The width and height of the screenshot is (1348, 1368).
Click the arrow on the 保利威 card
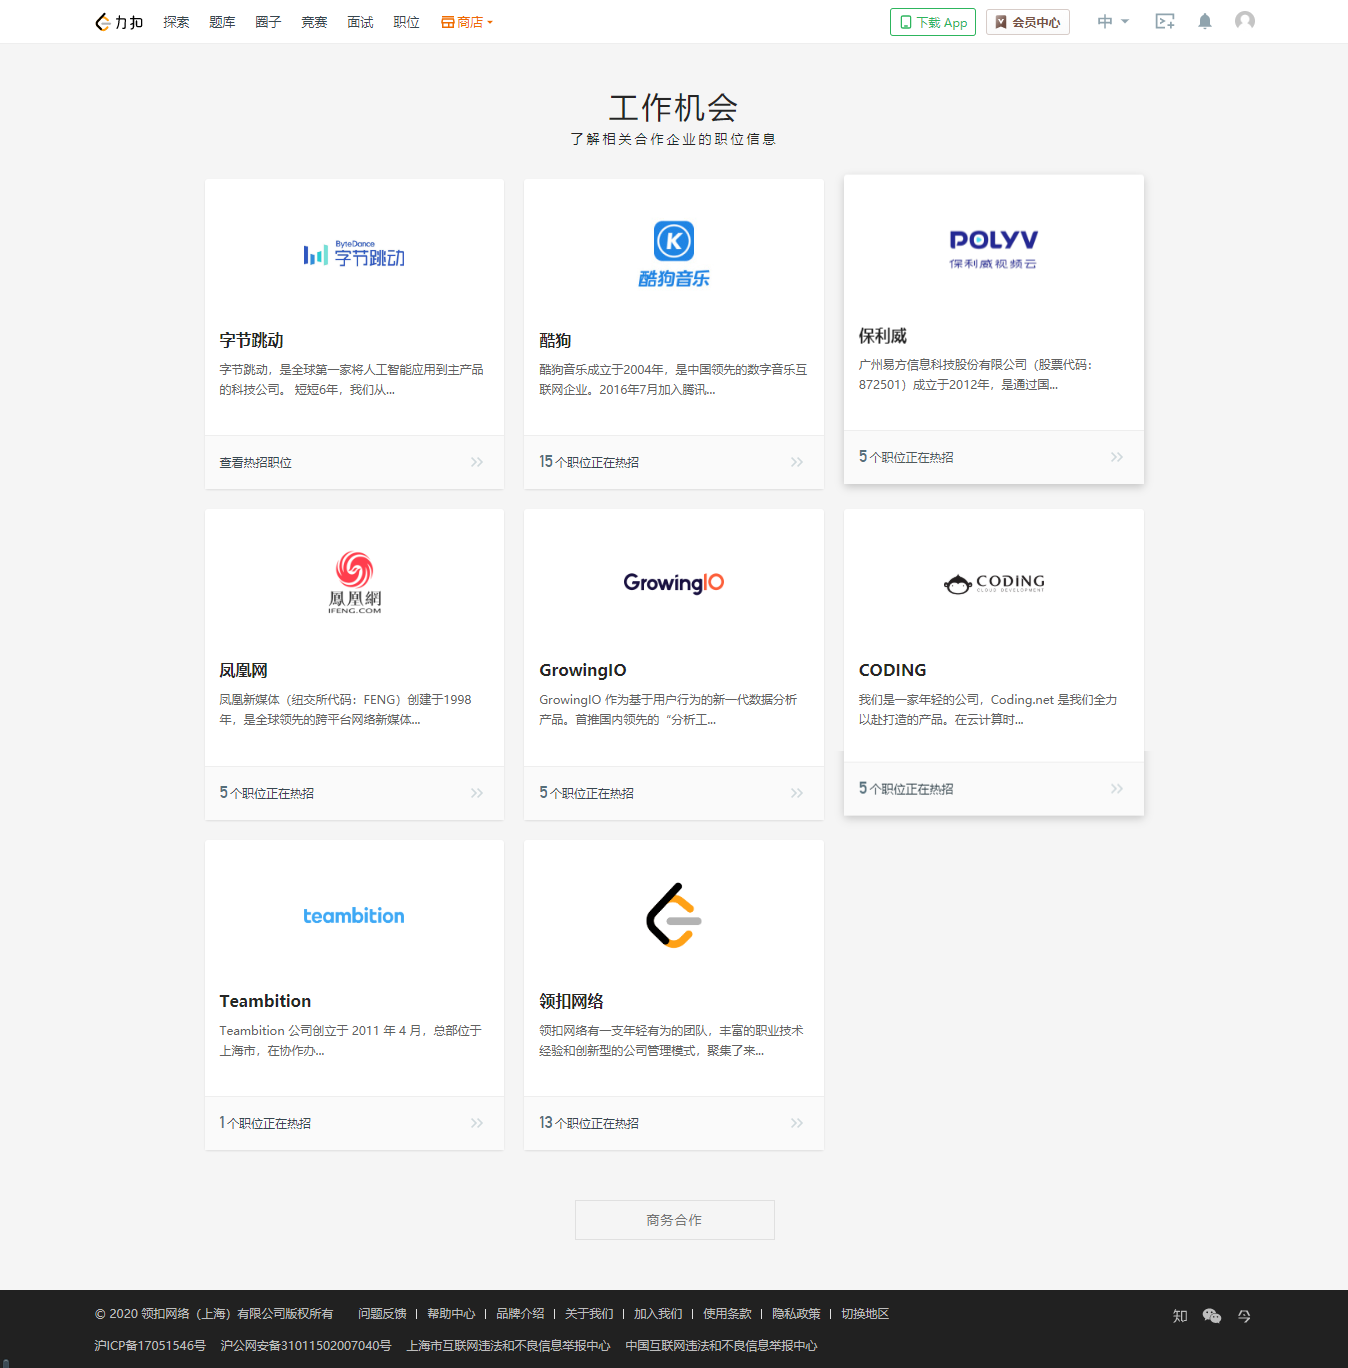[x=1117, y=457]
